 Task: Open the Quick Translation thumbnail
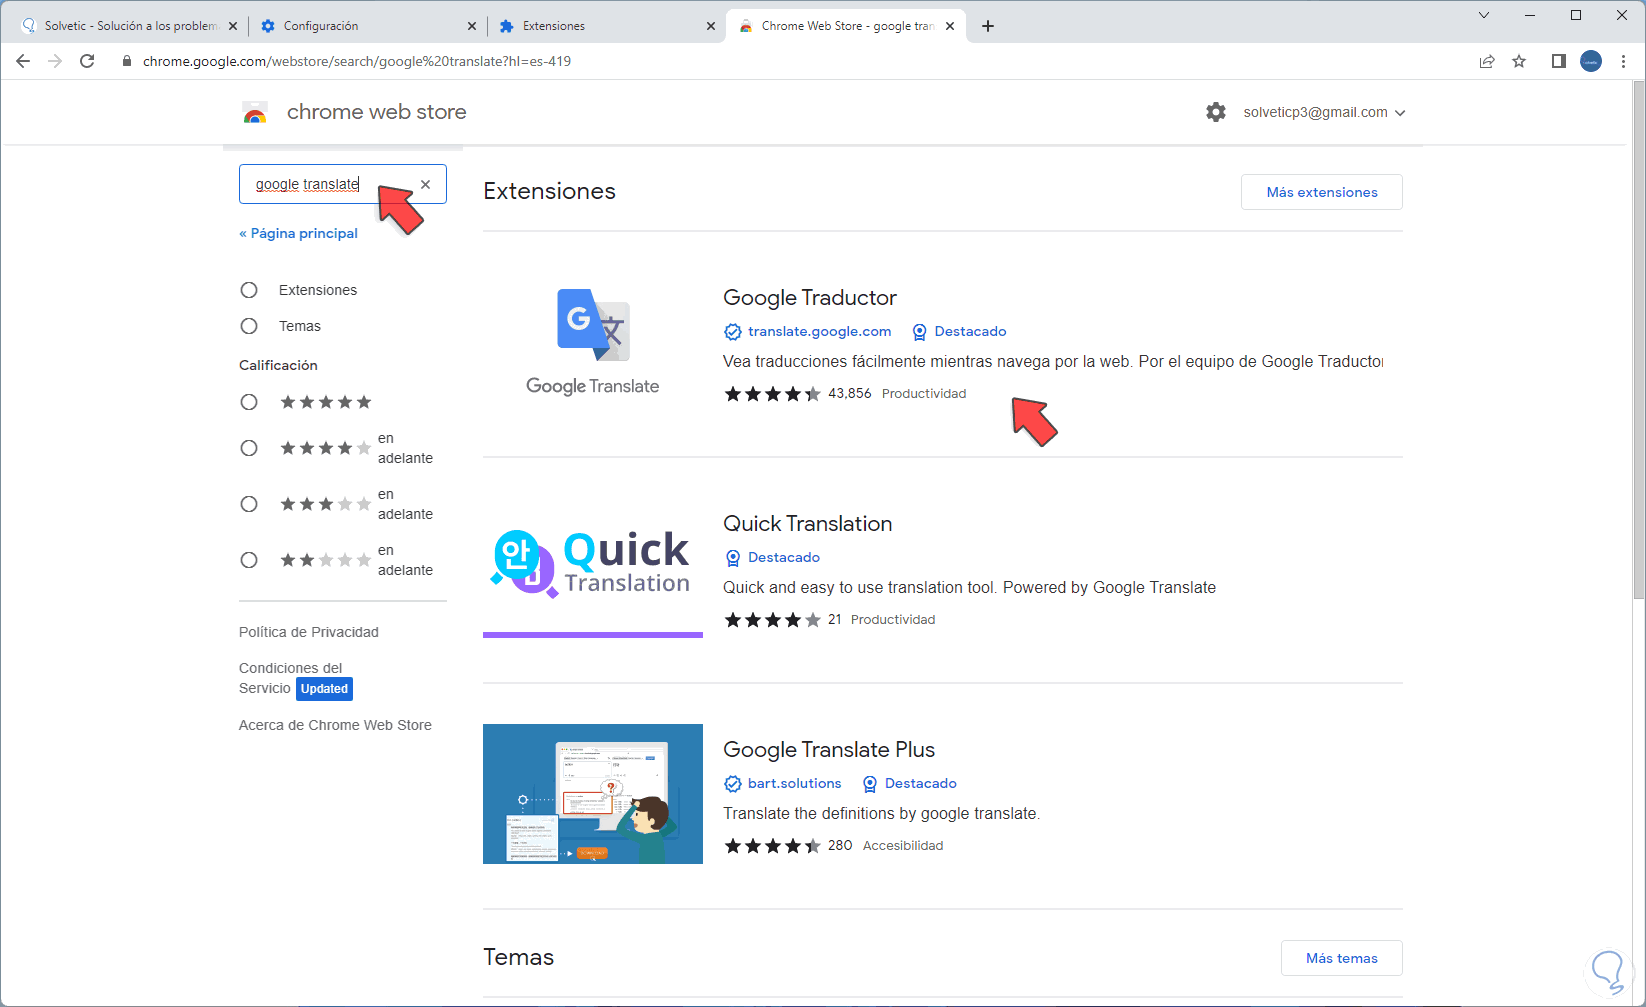tap(593, 568)
